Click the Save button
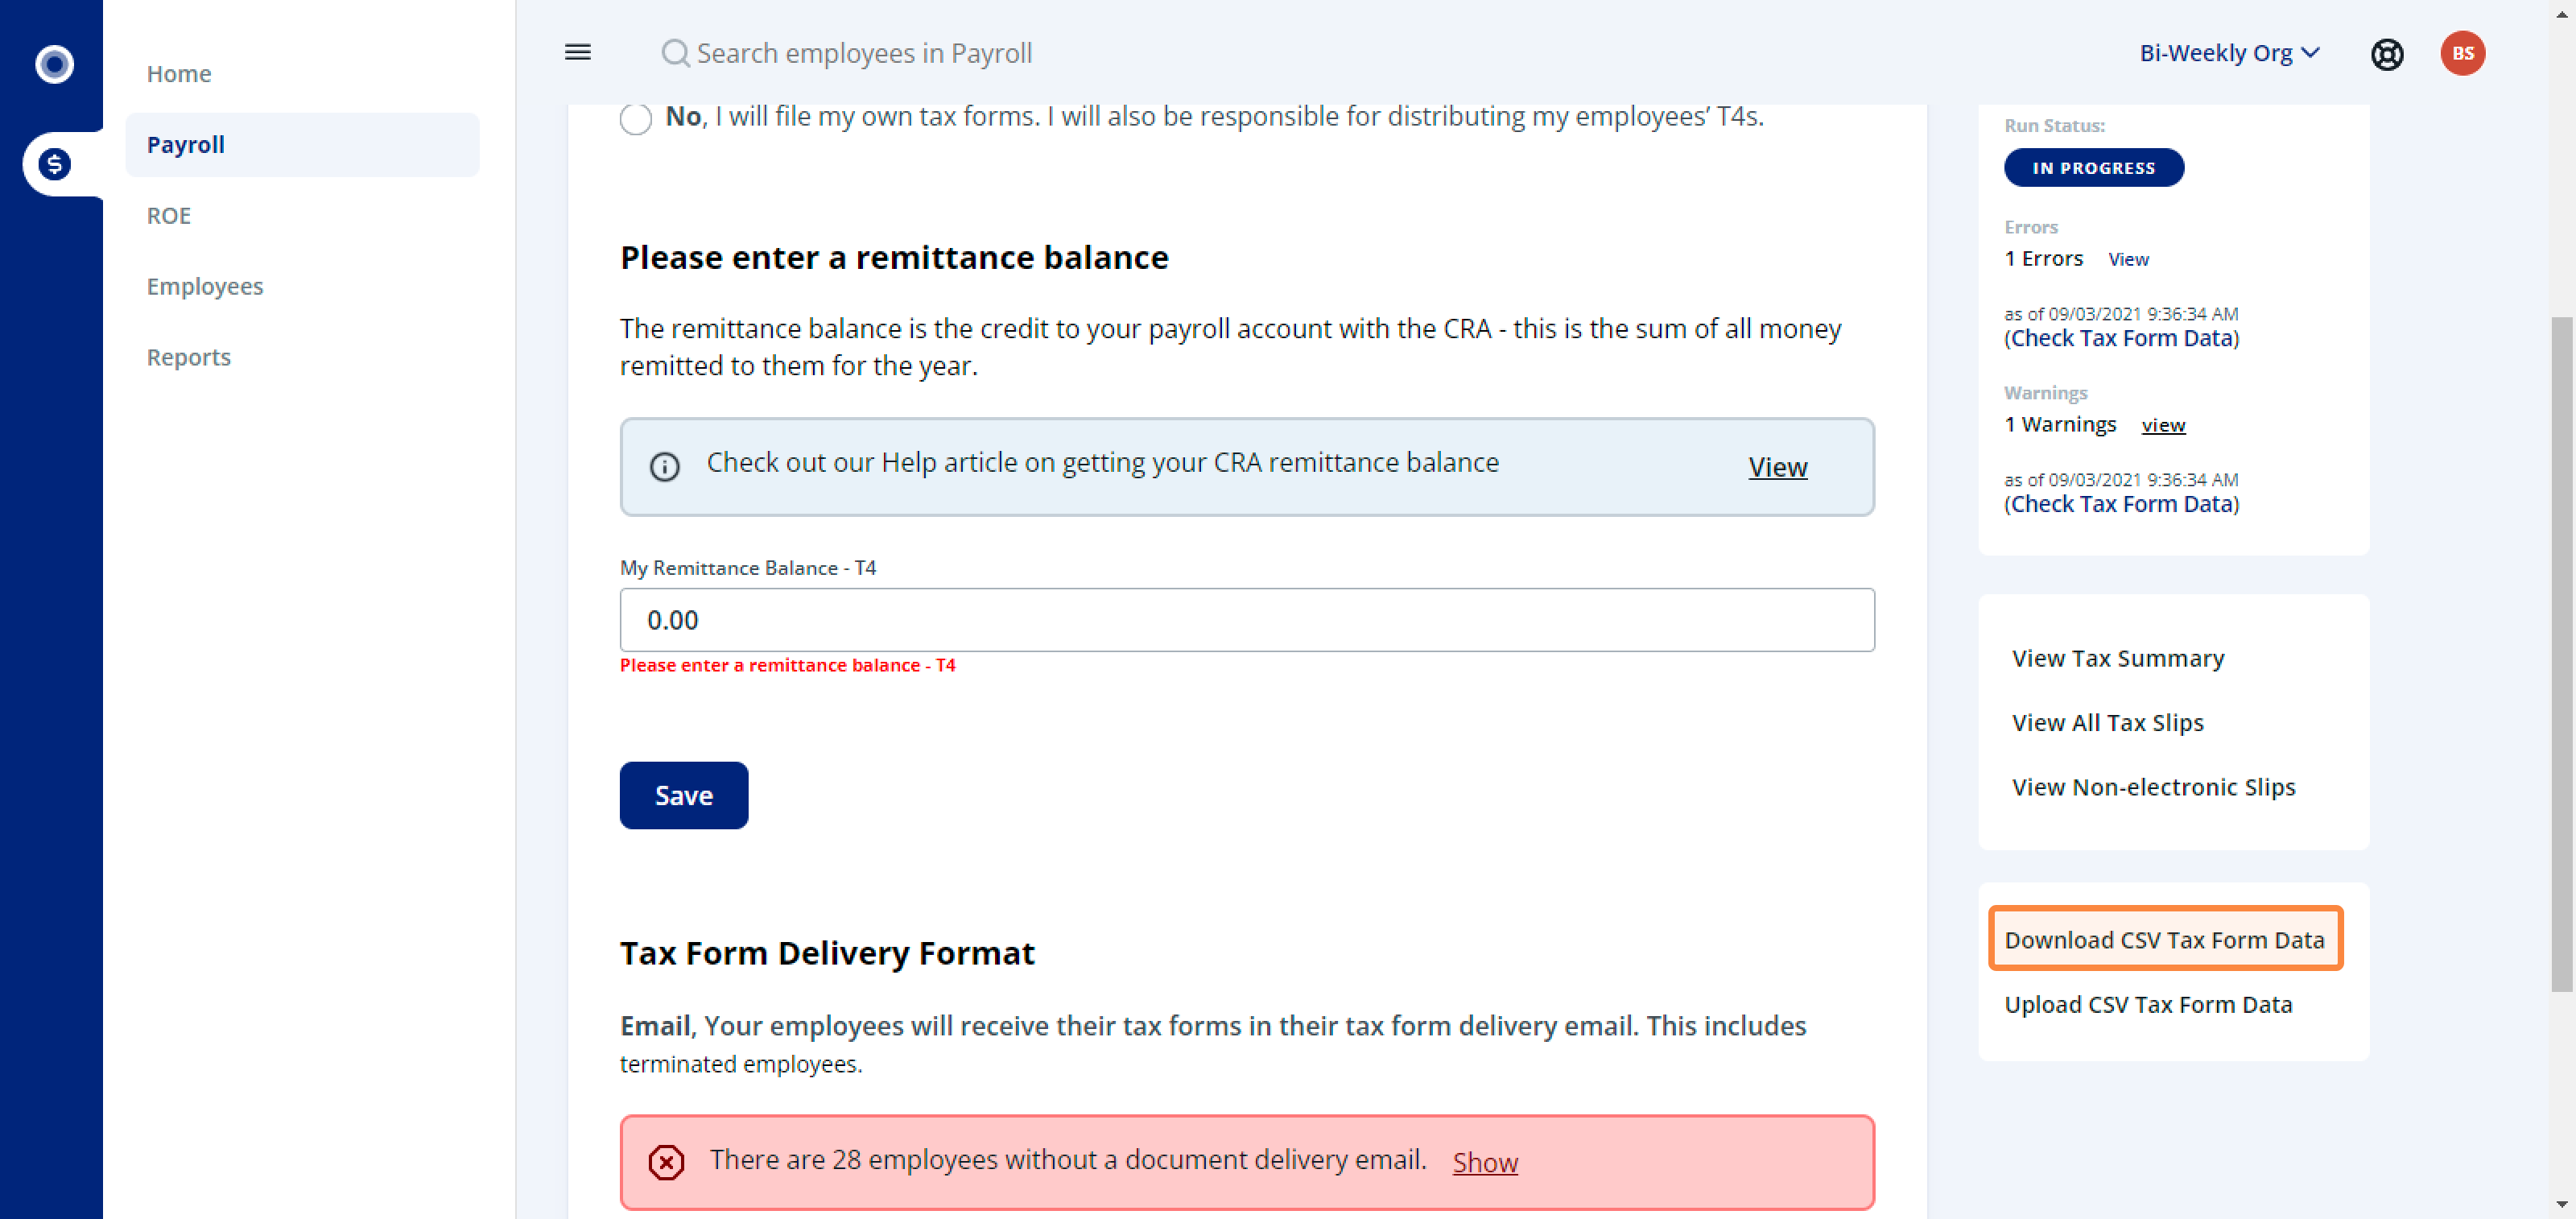 point(684,795)
